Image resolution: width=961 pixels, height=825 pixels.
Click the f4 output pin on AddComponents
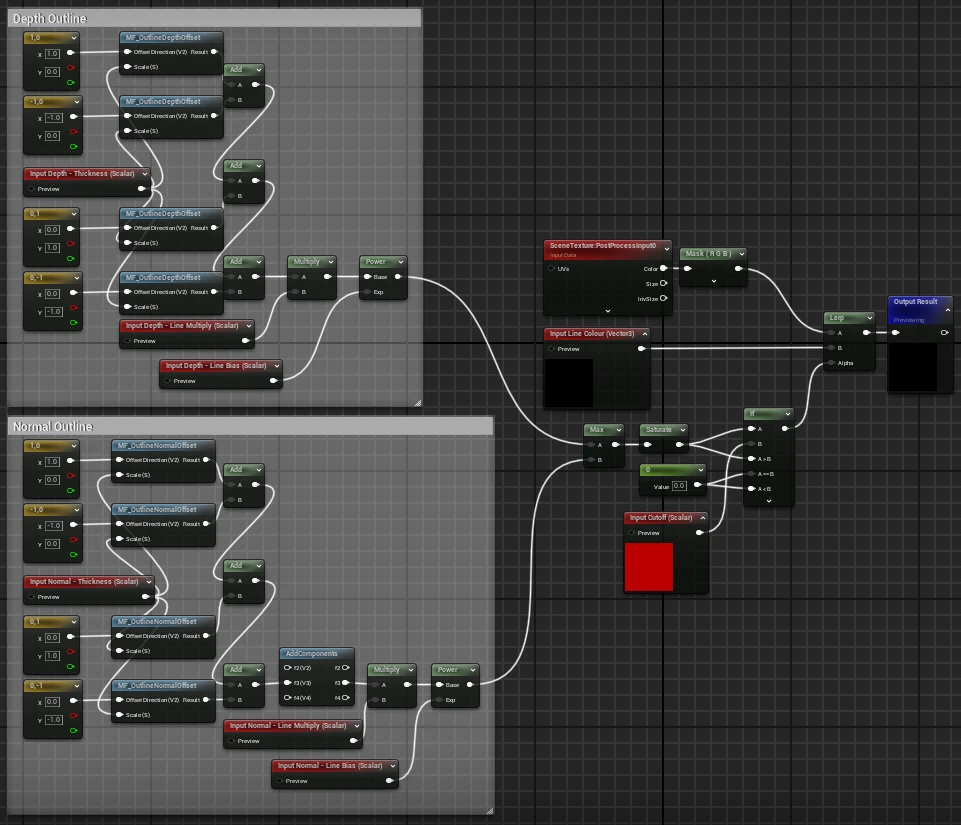click(346, 698)
